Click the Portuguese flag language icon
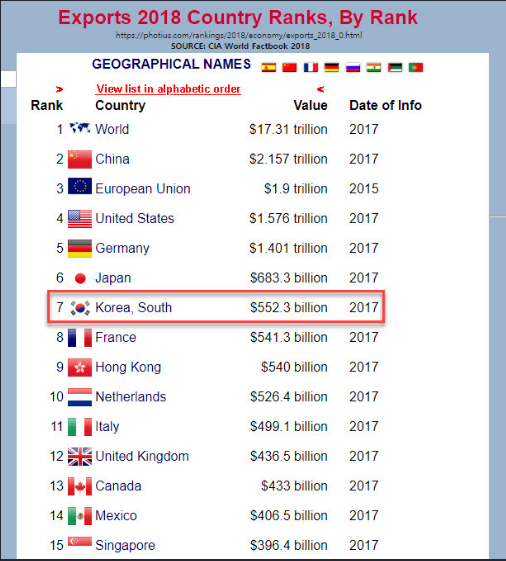Viewport: 506px width, 561px height. click(x=416, y=67)
